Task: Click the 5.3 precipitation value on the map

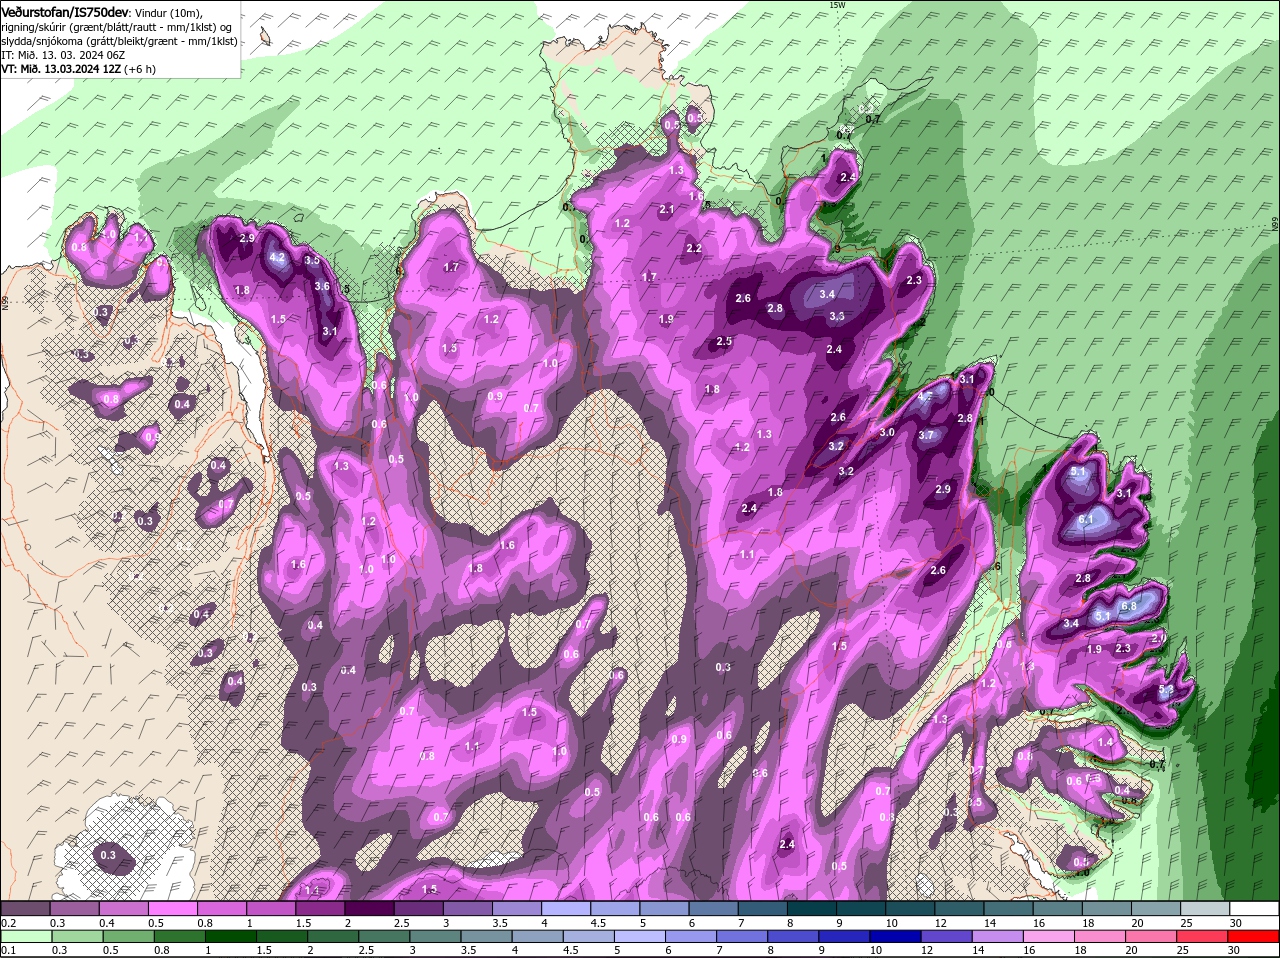Action: tap(1165, 690)
